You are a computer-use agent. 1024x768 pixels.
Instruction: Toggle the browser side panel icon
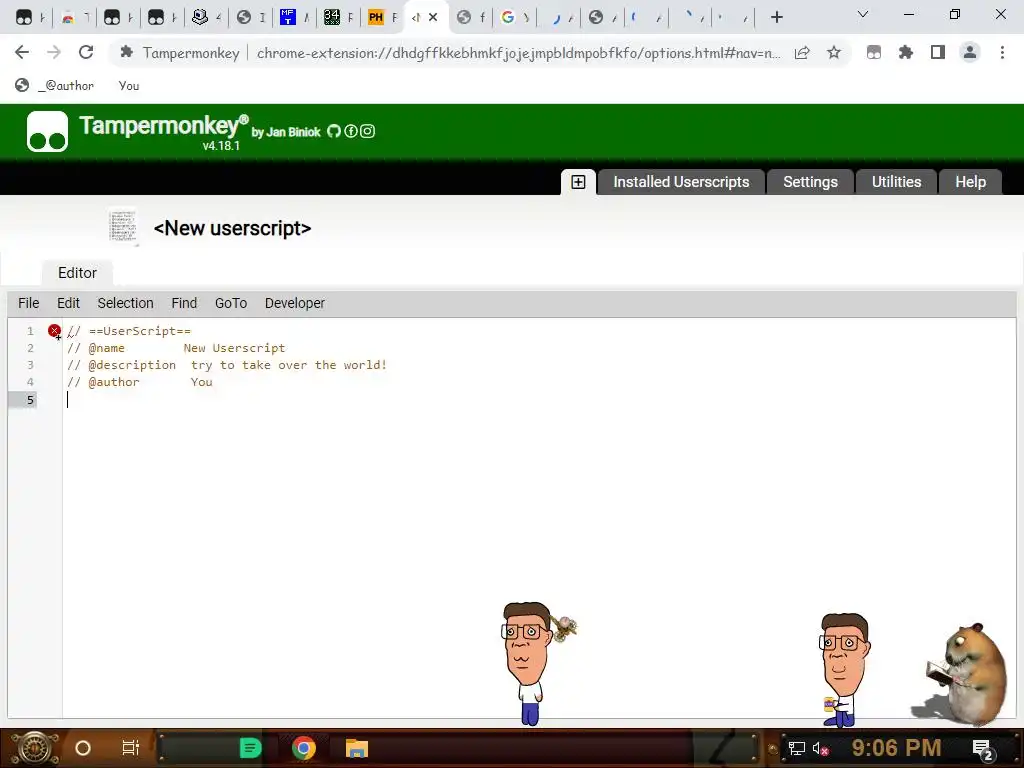click(938, 52)
